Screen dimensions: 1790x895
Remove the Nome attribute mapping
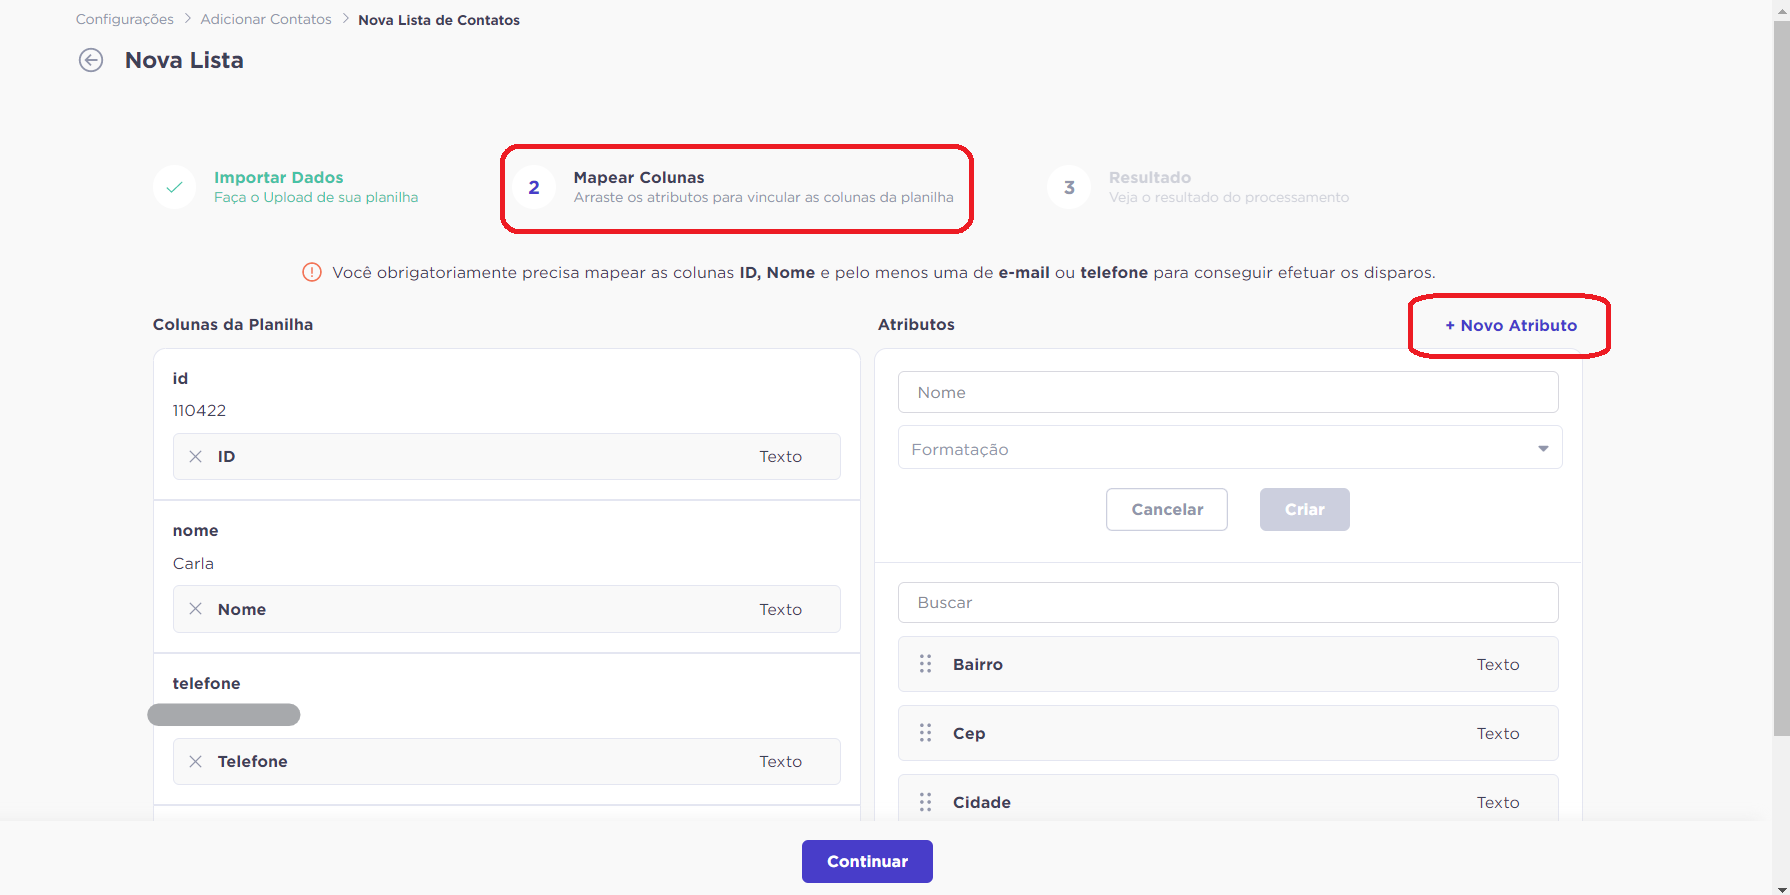coord(196,609)
